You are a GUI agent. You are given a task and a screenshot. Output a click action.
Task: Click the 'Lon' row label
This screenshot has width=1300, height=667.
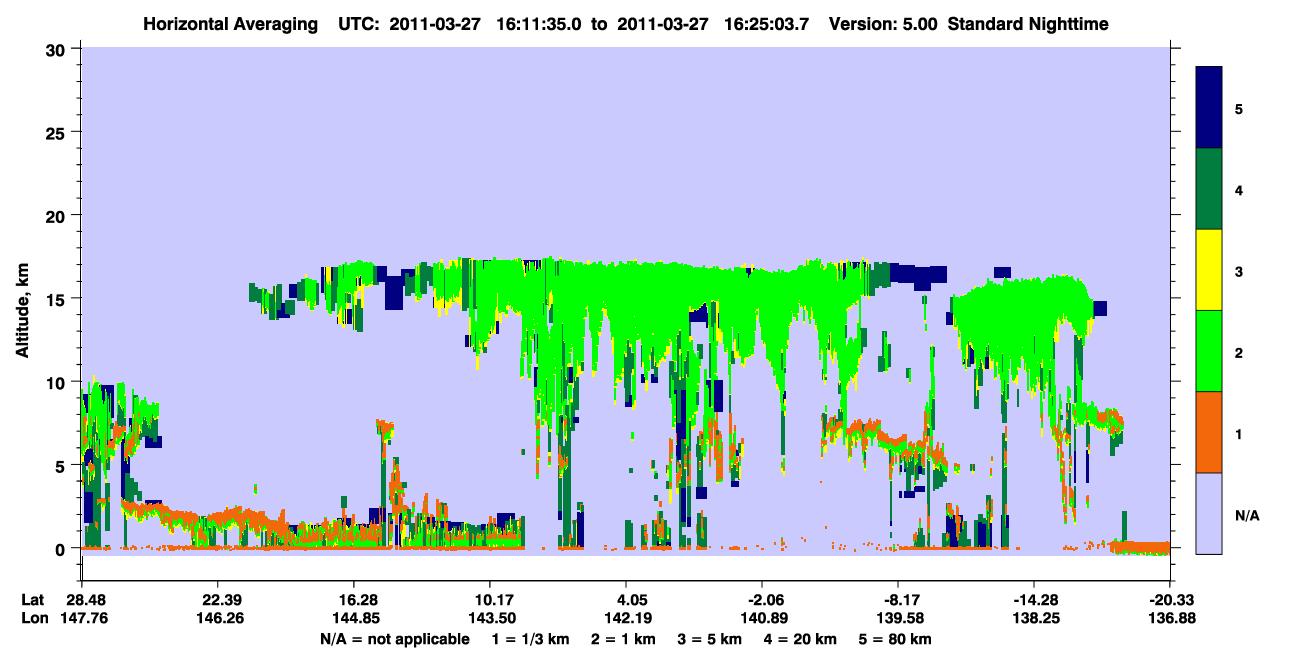(x=34, y=618)
